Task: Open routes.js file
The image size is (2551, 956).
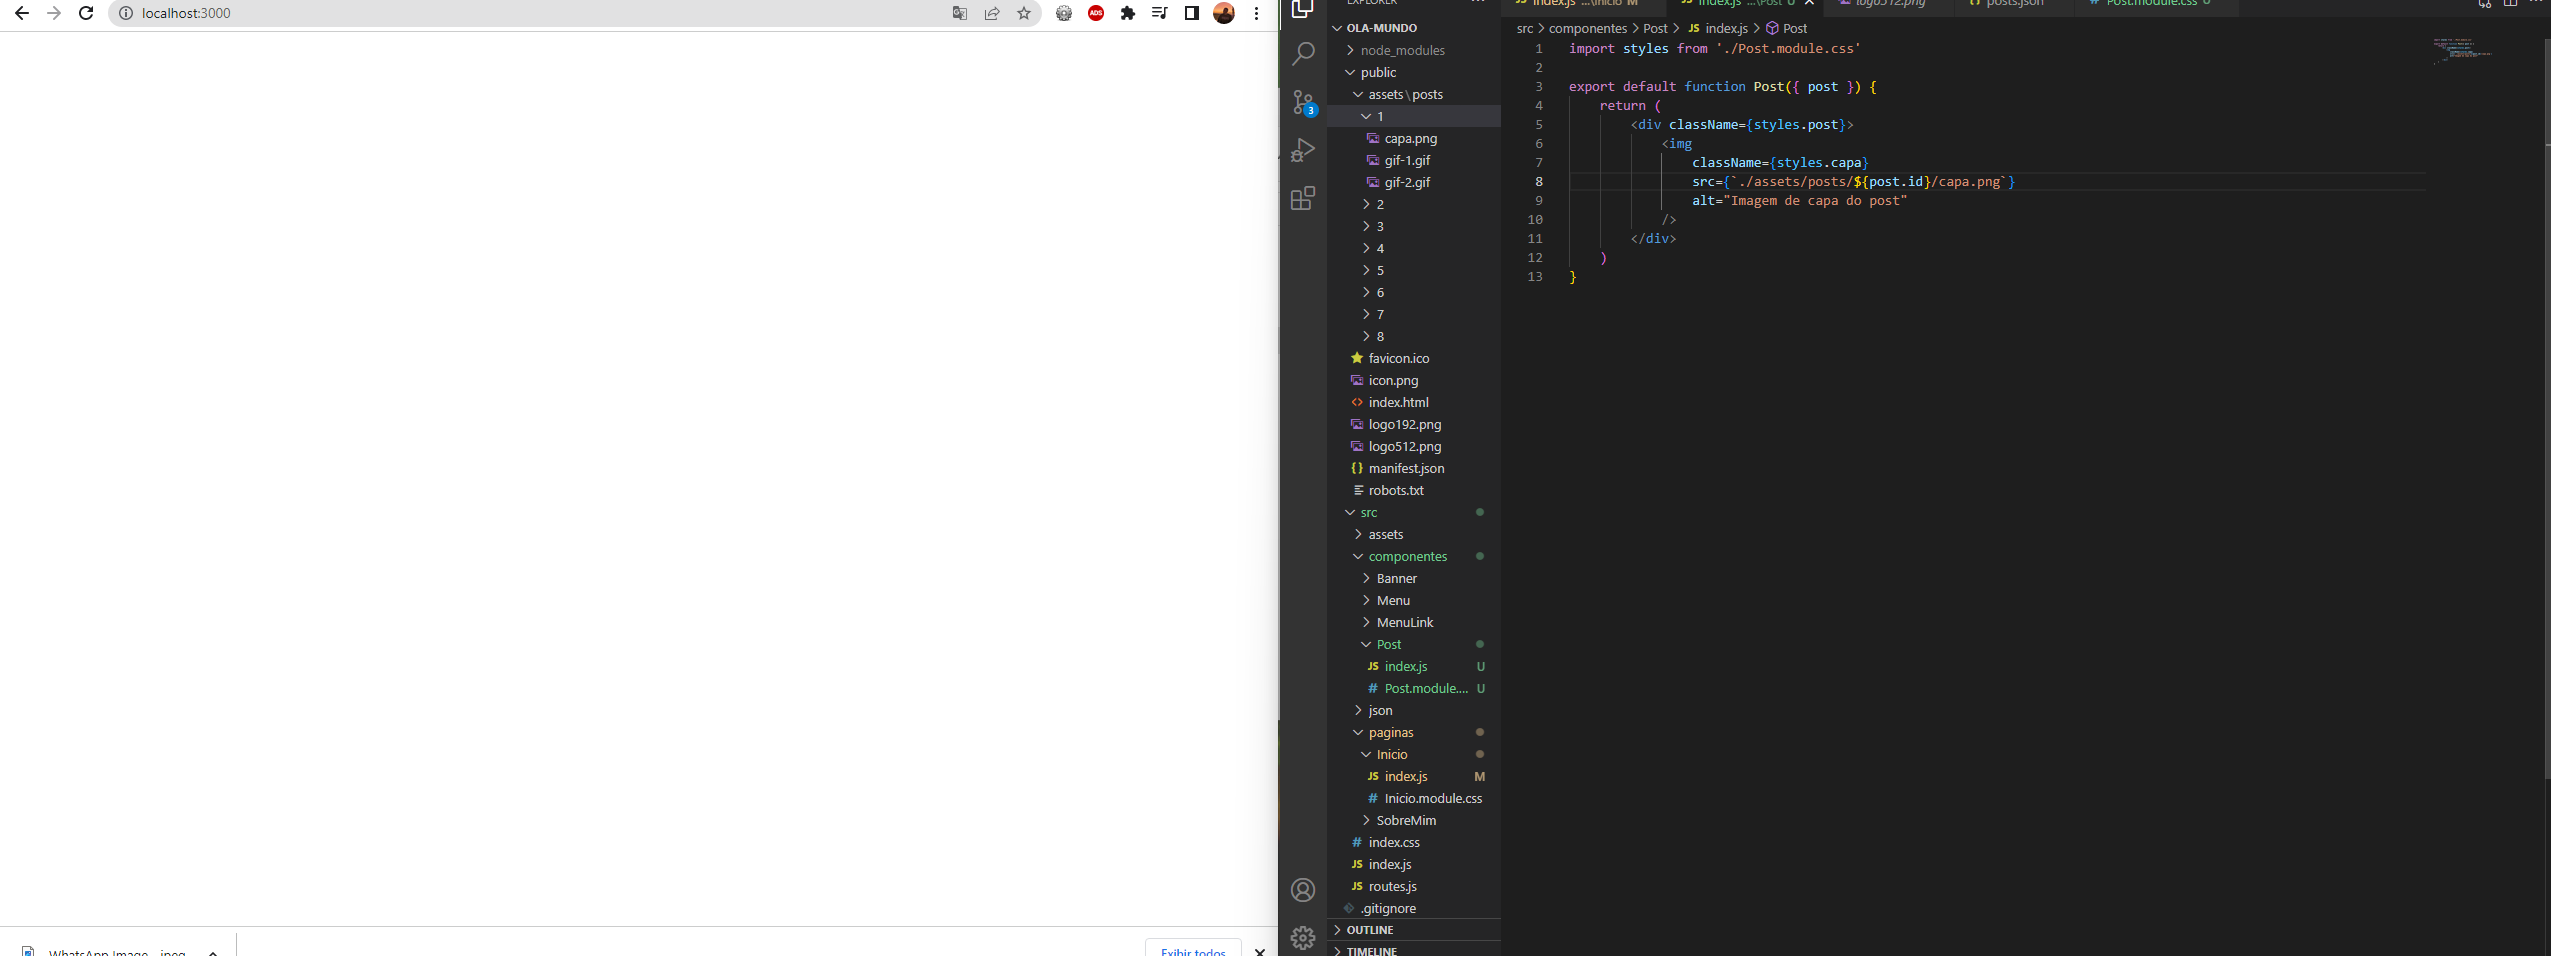Action: coord(1414,886)
